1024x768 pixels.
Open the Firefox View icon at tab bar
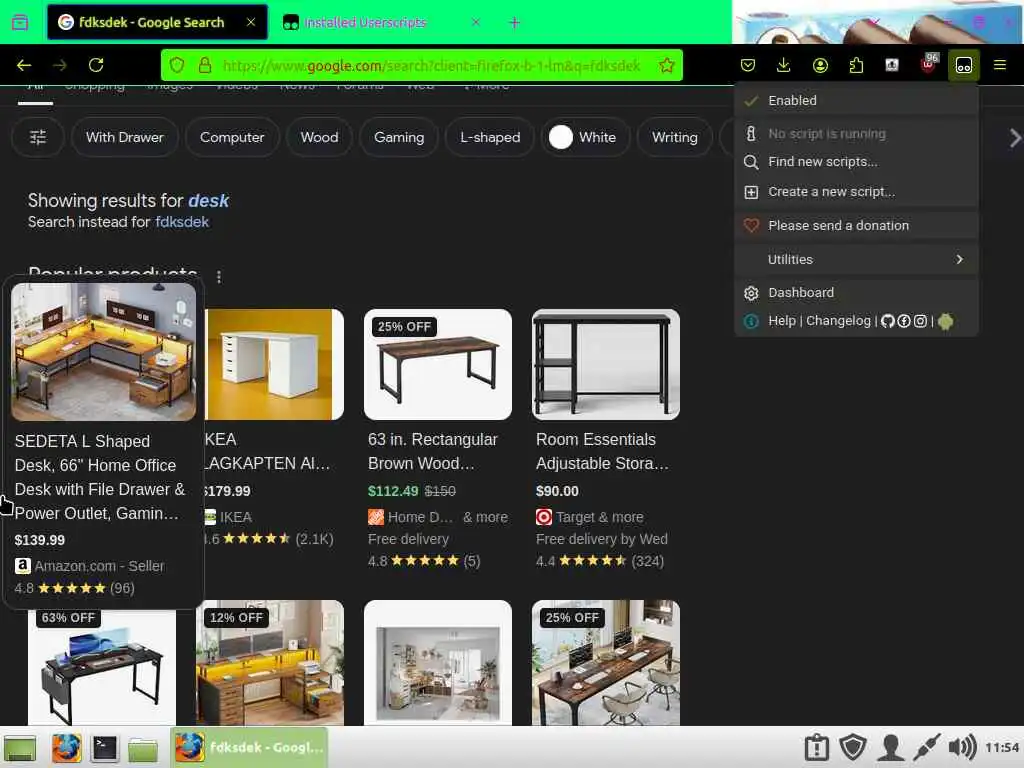pyautogui.click(x=20, y=22)
